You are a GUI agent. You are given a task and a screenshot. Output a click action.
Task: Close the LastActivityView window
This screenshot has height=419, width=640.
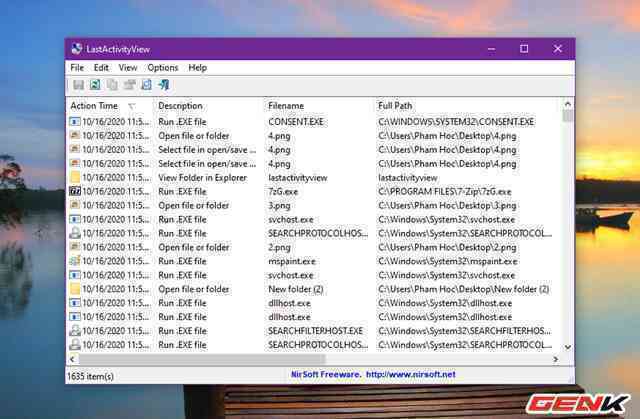pos(558,49)
